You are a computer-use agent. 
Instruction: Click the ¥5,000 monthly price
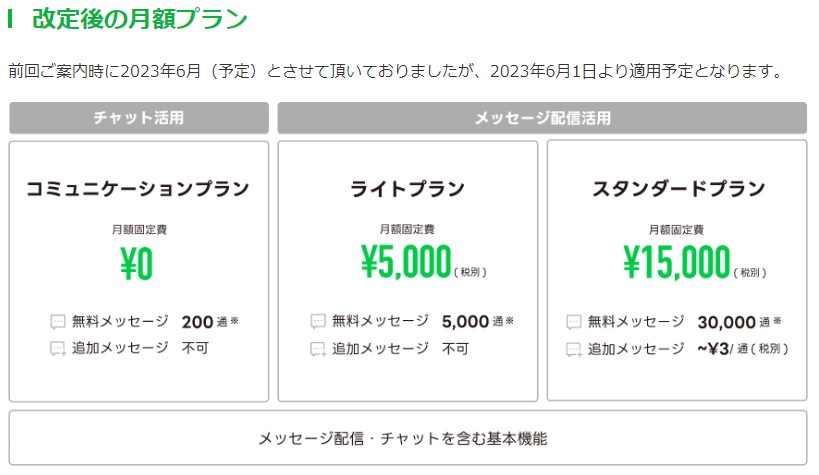406,262
